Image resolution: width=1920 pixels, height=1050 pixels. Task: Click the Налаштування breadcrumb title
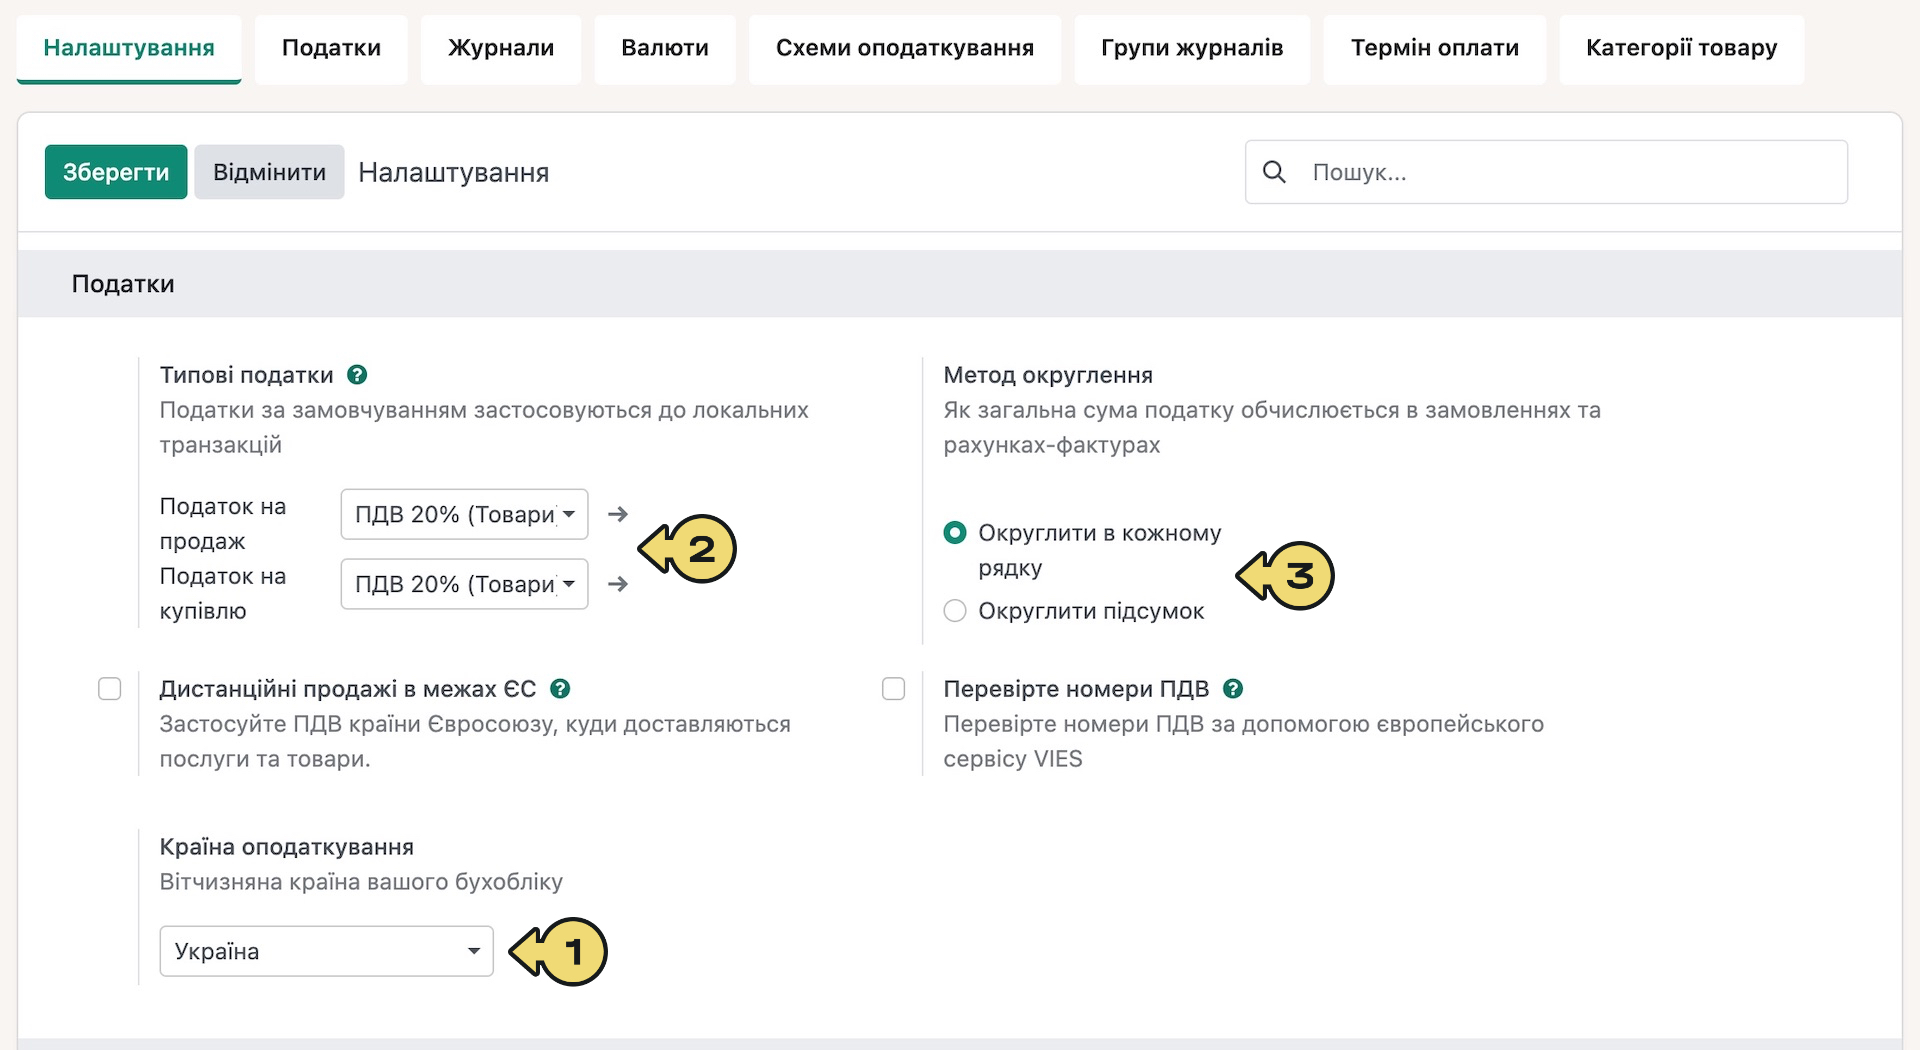point(454,172)
